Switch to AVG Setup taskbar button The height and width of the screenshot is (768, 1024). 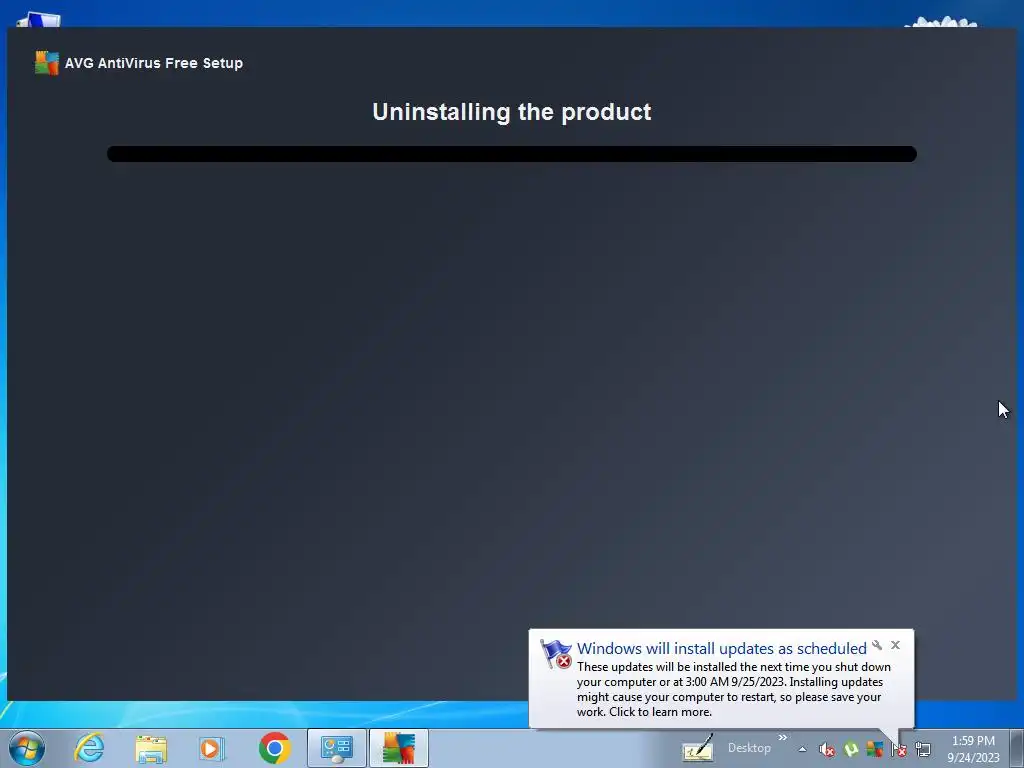398,748
